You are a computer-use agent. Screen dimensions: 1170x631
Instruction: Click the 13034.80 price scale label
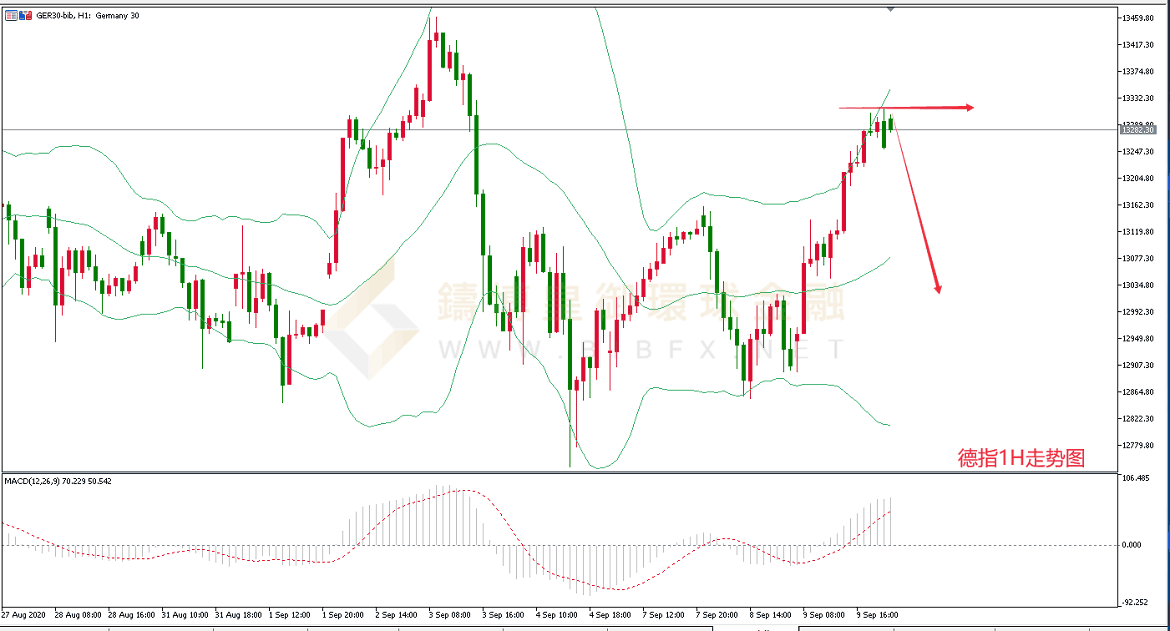pos(1140,285)
